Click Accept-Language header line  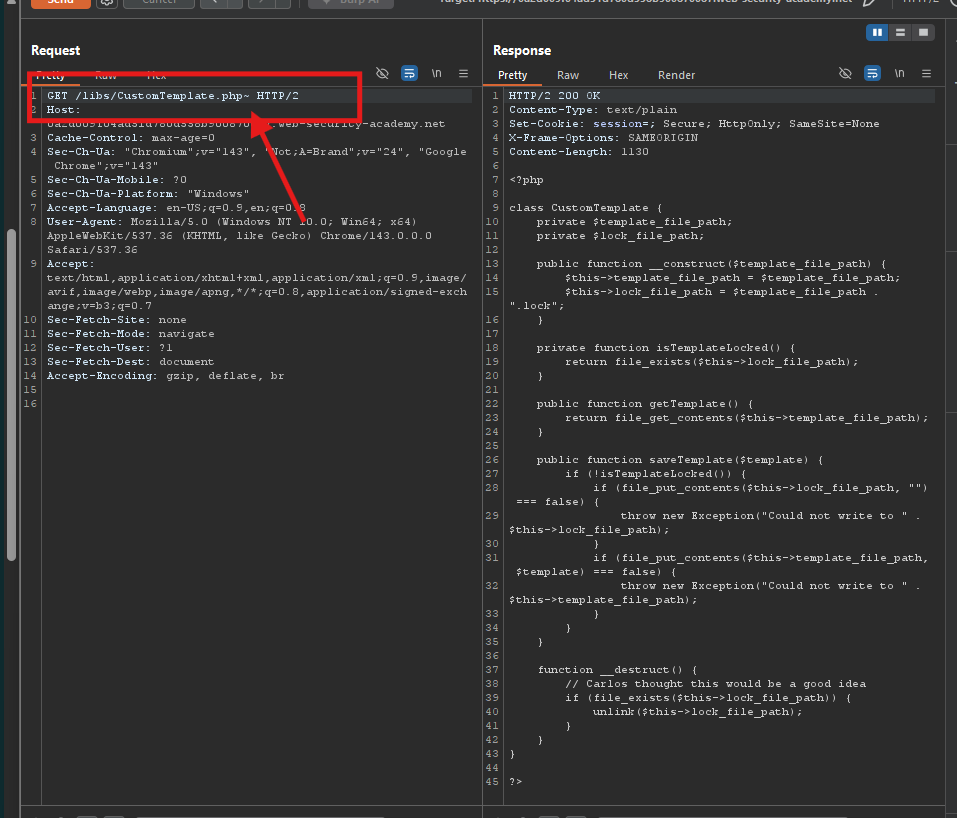(176, 208)
